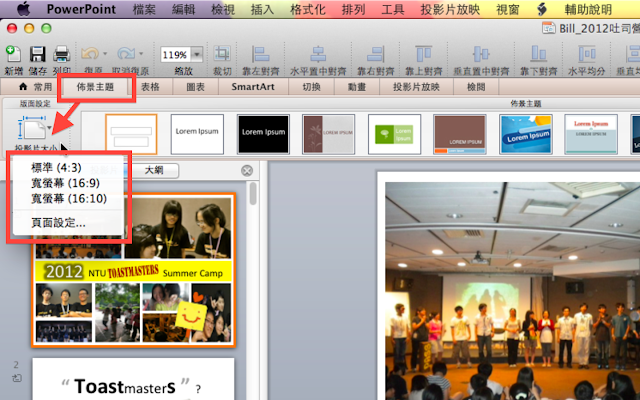Click the 靠下對齊 align bottom icon
Viewport: 640px width, 400px height.
(x=539, y=53)
